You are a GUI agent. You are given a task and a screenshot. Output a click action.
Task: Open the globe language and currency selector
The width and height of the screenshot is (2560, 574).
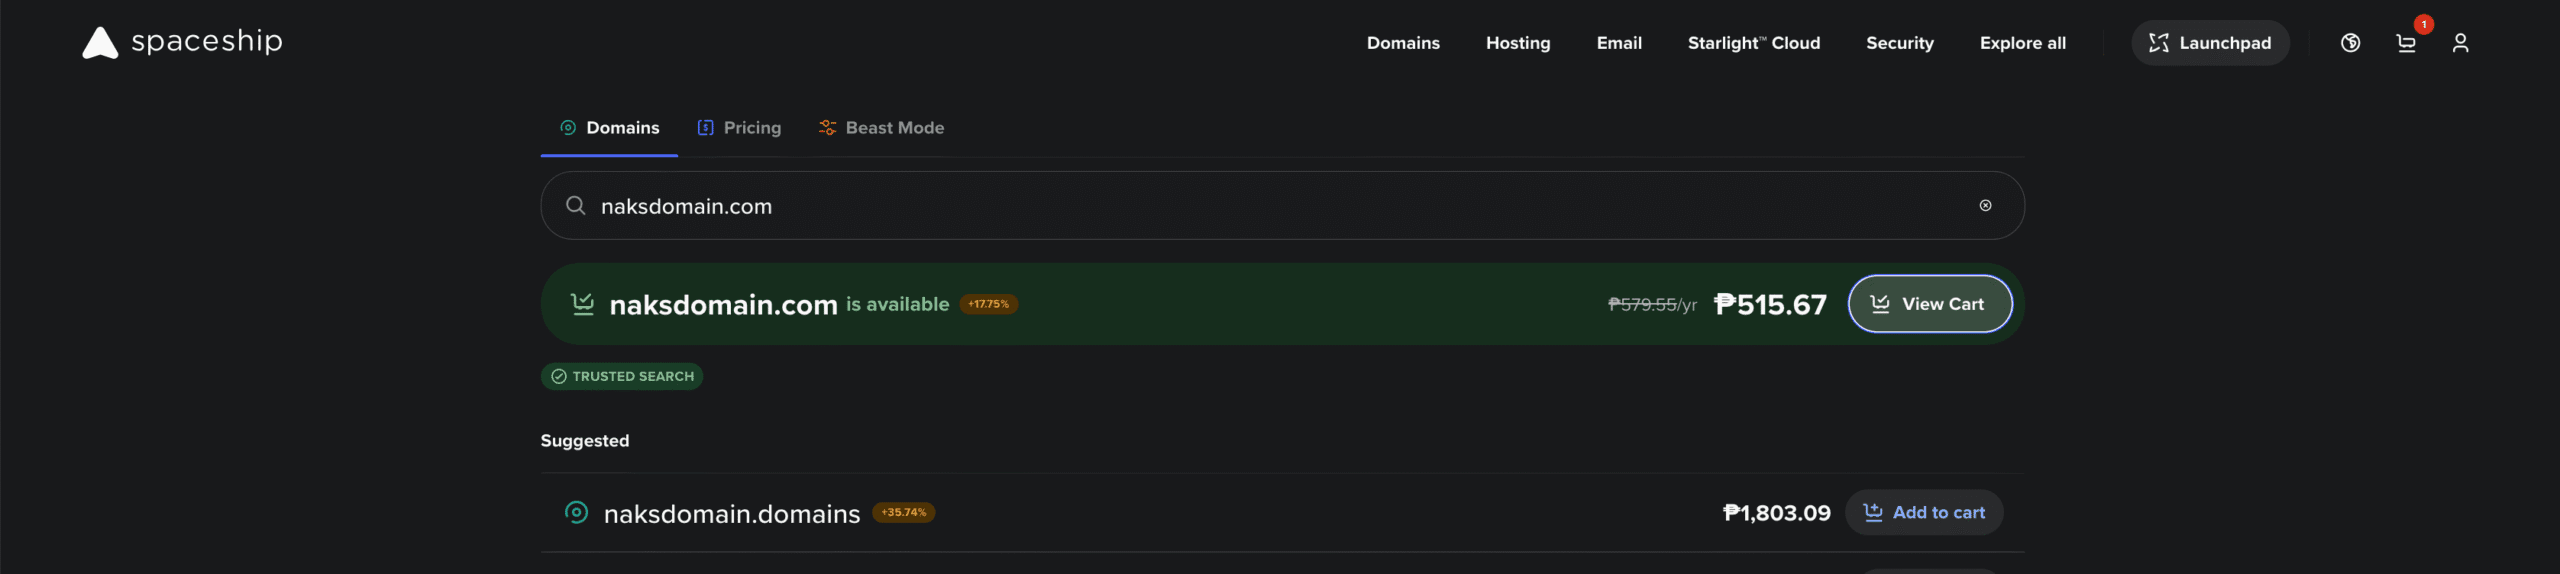coord(2350,43)
